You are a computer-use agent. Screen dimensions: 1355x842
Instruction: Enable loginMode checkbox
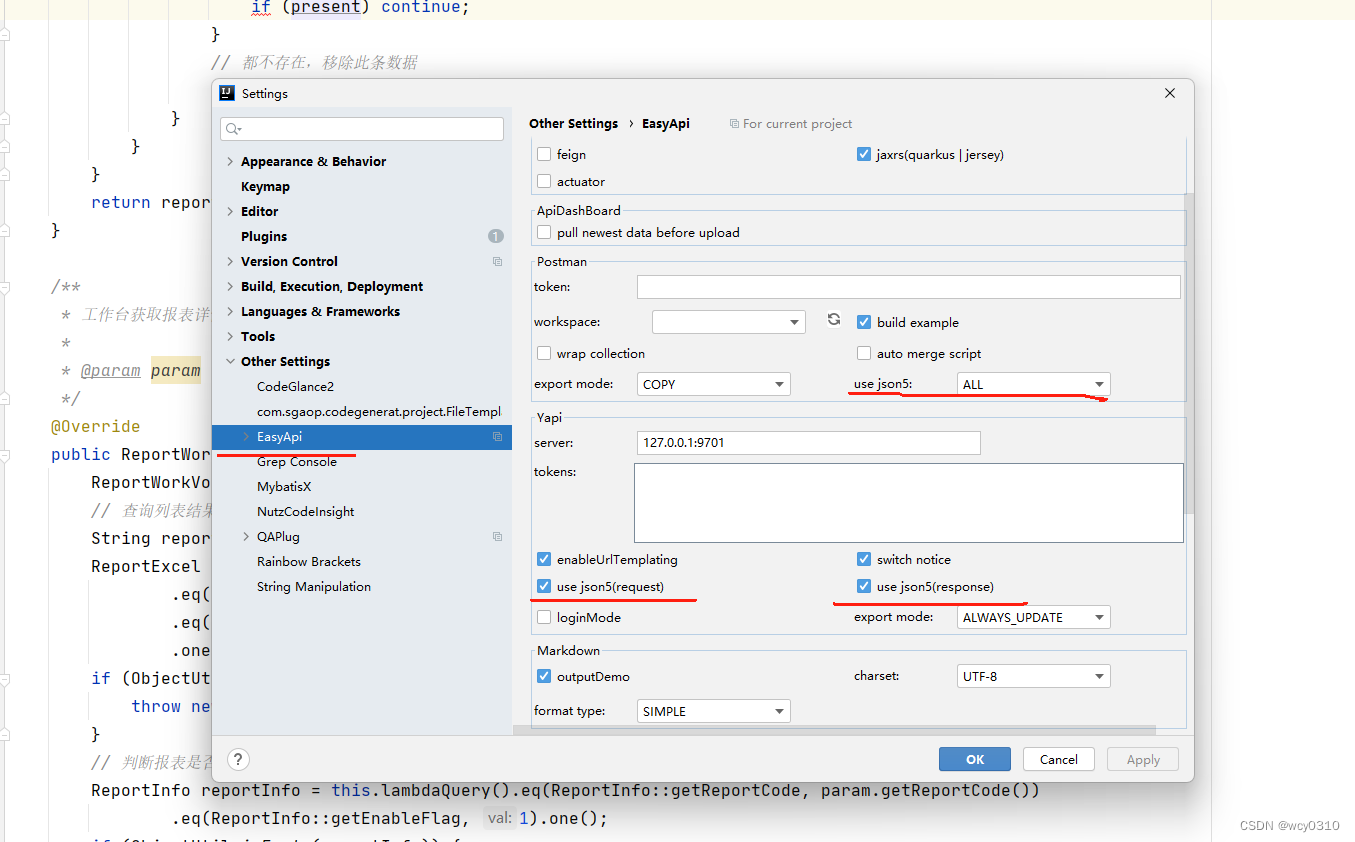pyautogui.click(x=544, y=618)
